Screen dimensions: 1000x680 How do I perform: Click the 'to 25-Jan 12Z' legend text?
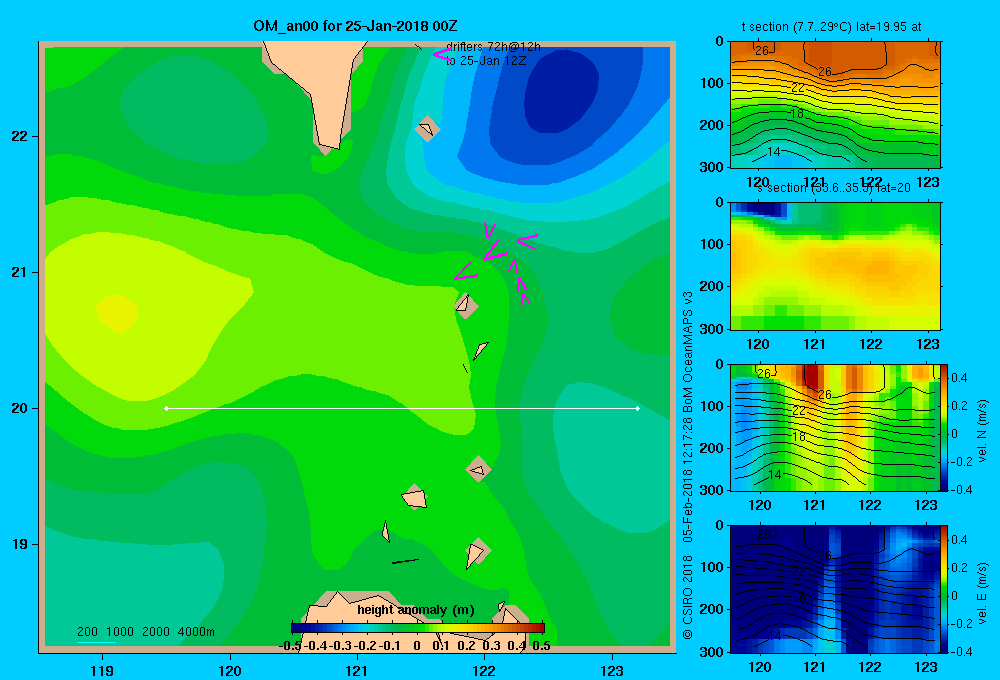click(486, 61)
